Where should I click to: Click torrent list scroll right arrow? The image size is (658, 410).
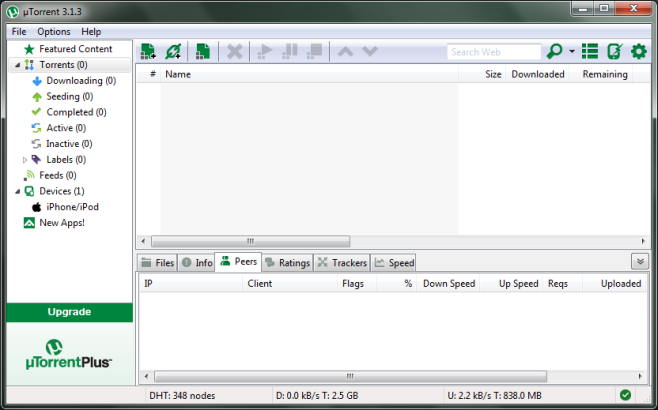click(643, 241)
